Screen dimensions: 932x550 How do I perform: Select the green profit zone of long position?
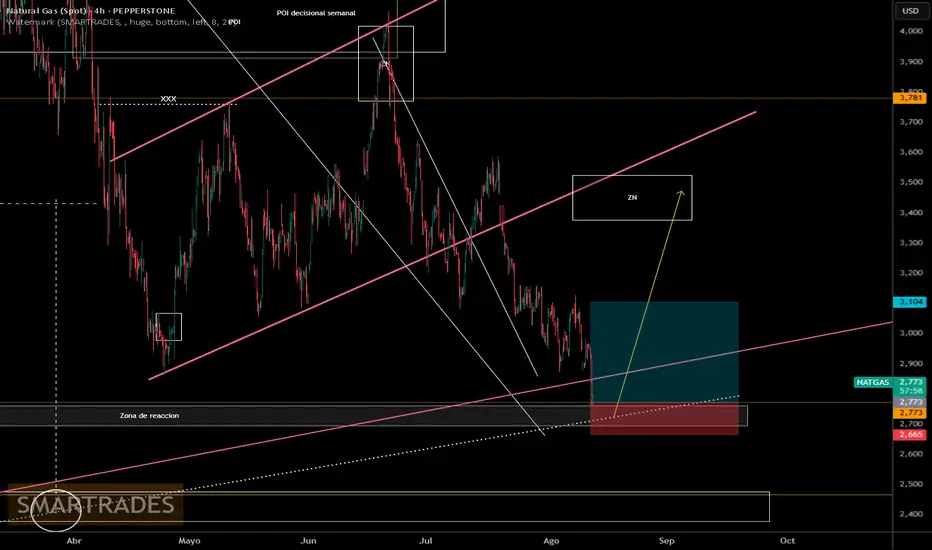[664, 352]
